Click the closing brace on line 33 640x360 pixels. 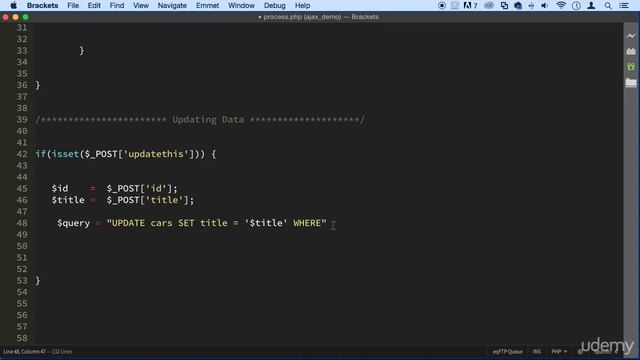click(82, 51)
